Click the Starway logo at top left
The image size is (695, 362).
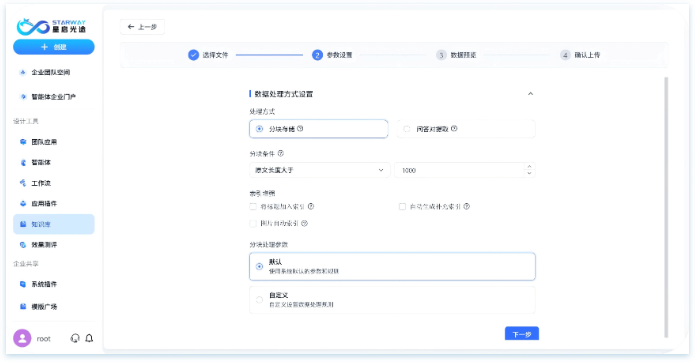[51, 26]
